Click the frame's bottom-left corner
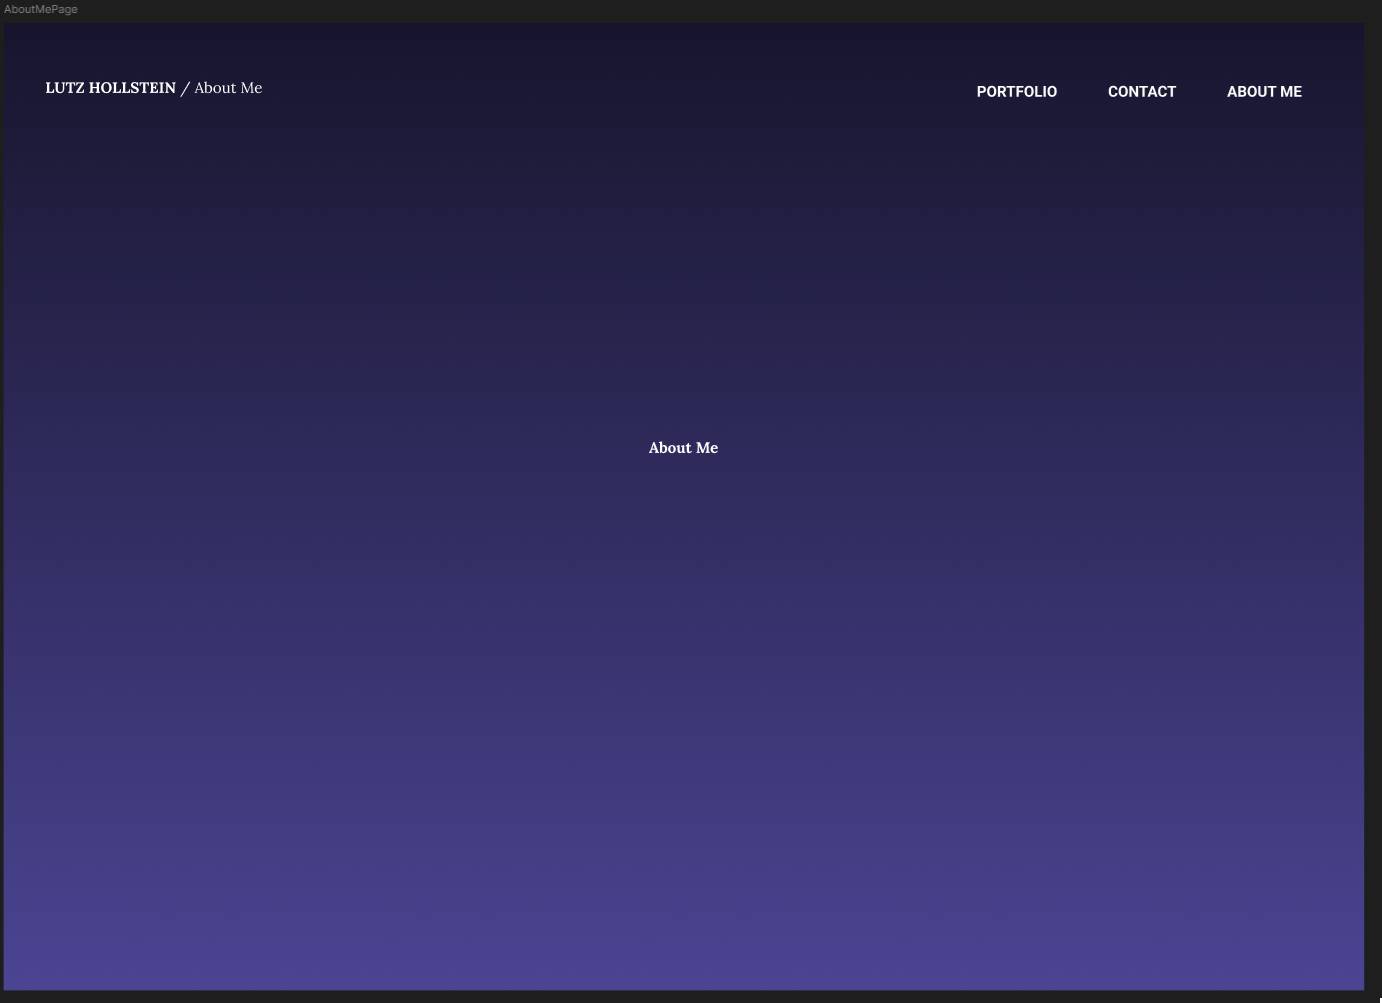This screenshot has width=1382, height=1003. pyautogui.click(x=5, y=989)
